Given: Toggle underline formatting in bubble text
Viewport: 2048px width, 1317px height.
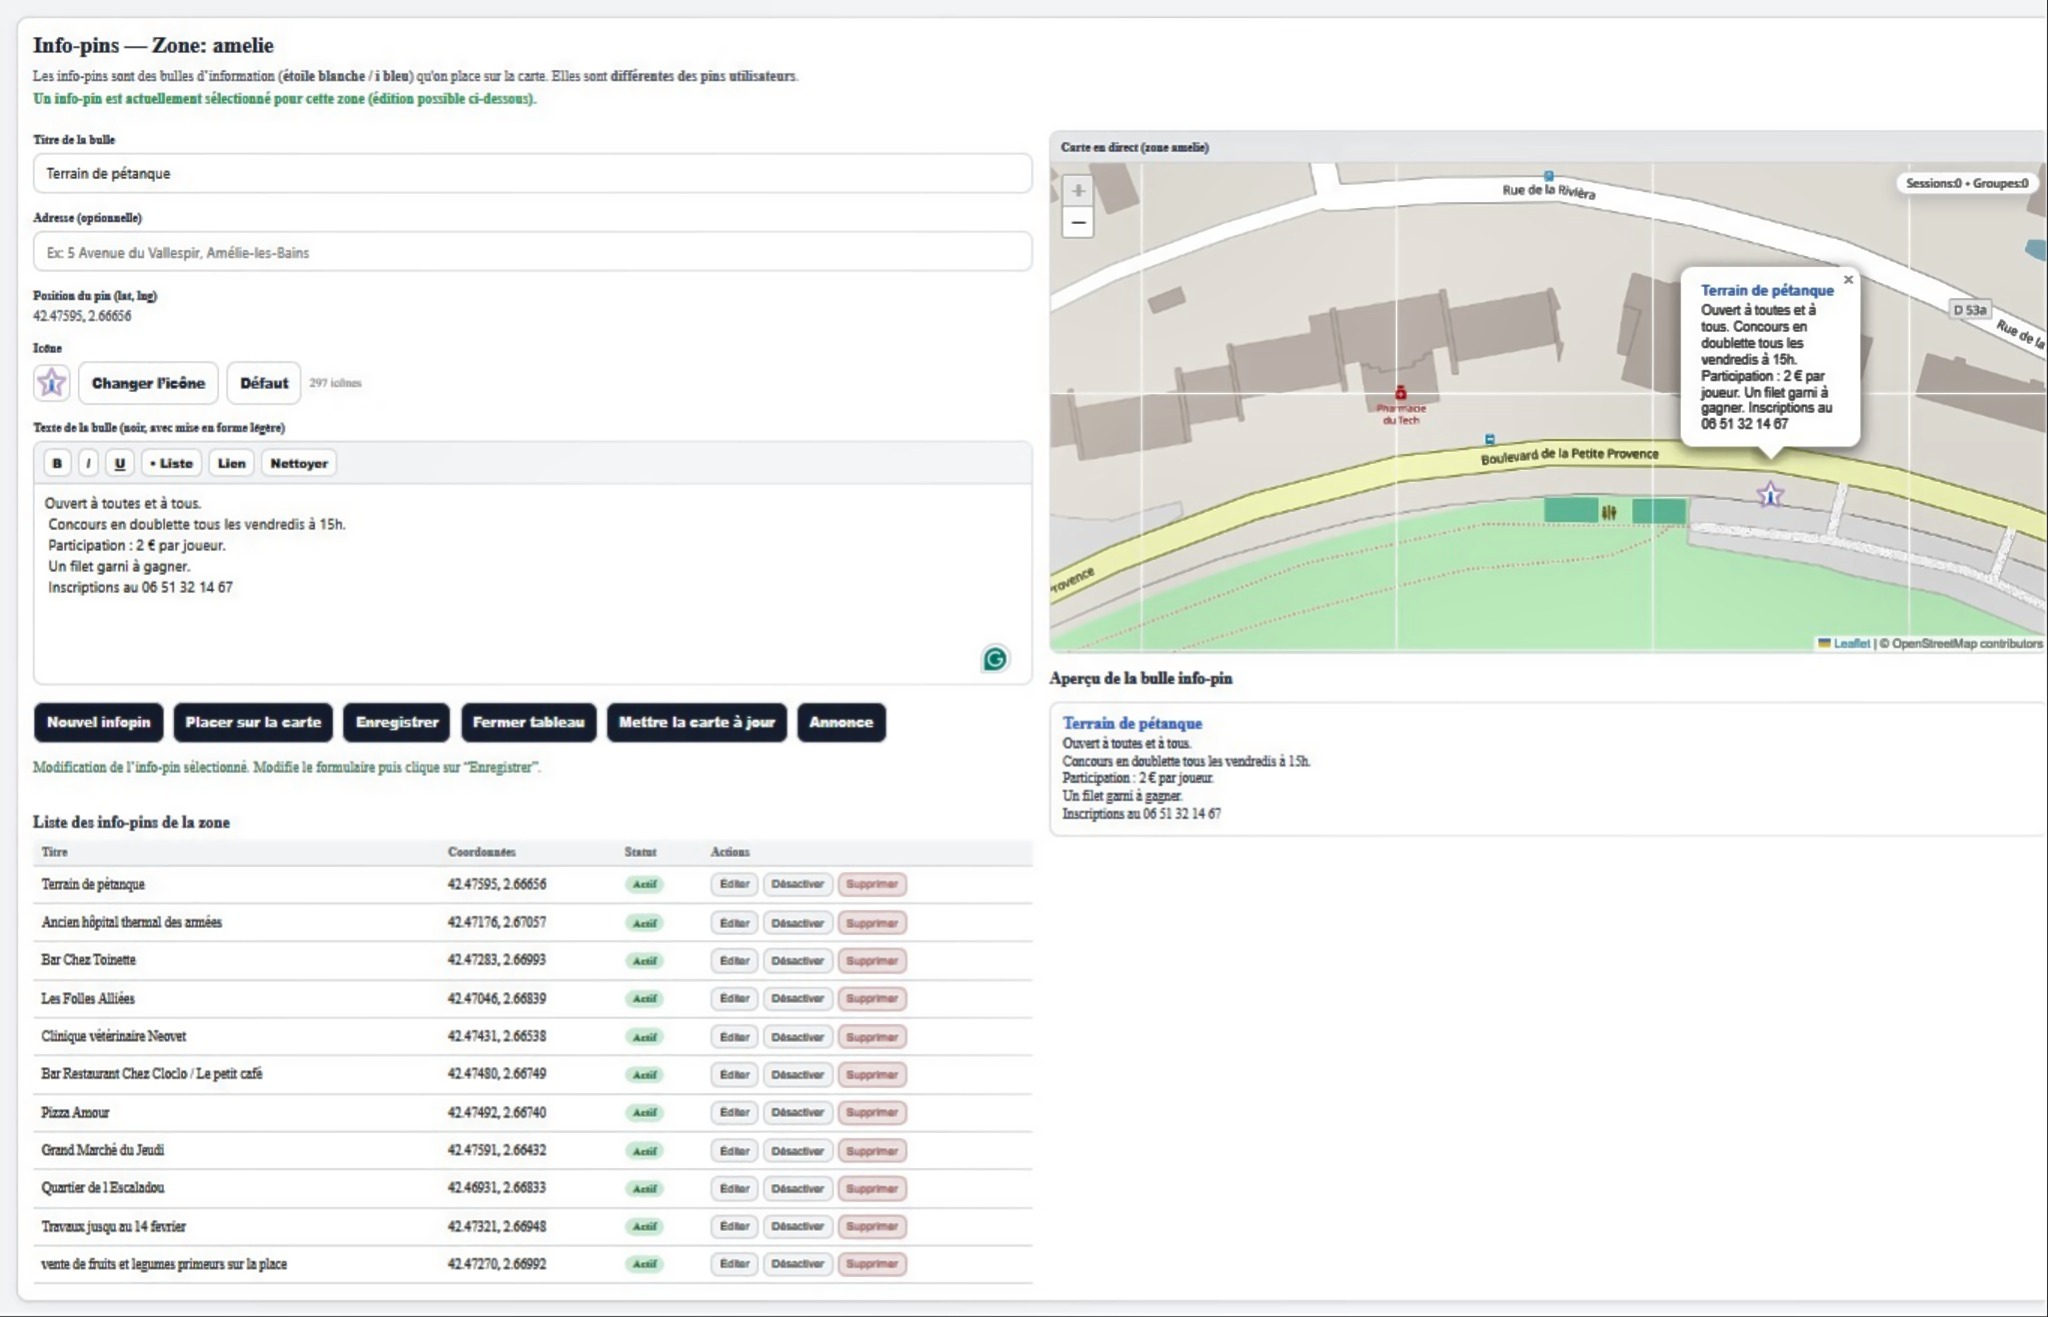Looking at the screenshot, I should point(120,463).
